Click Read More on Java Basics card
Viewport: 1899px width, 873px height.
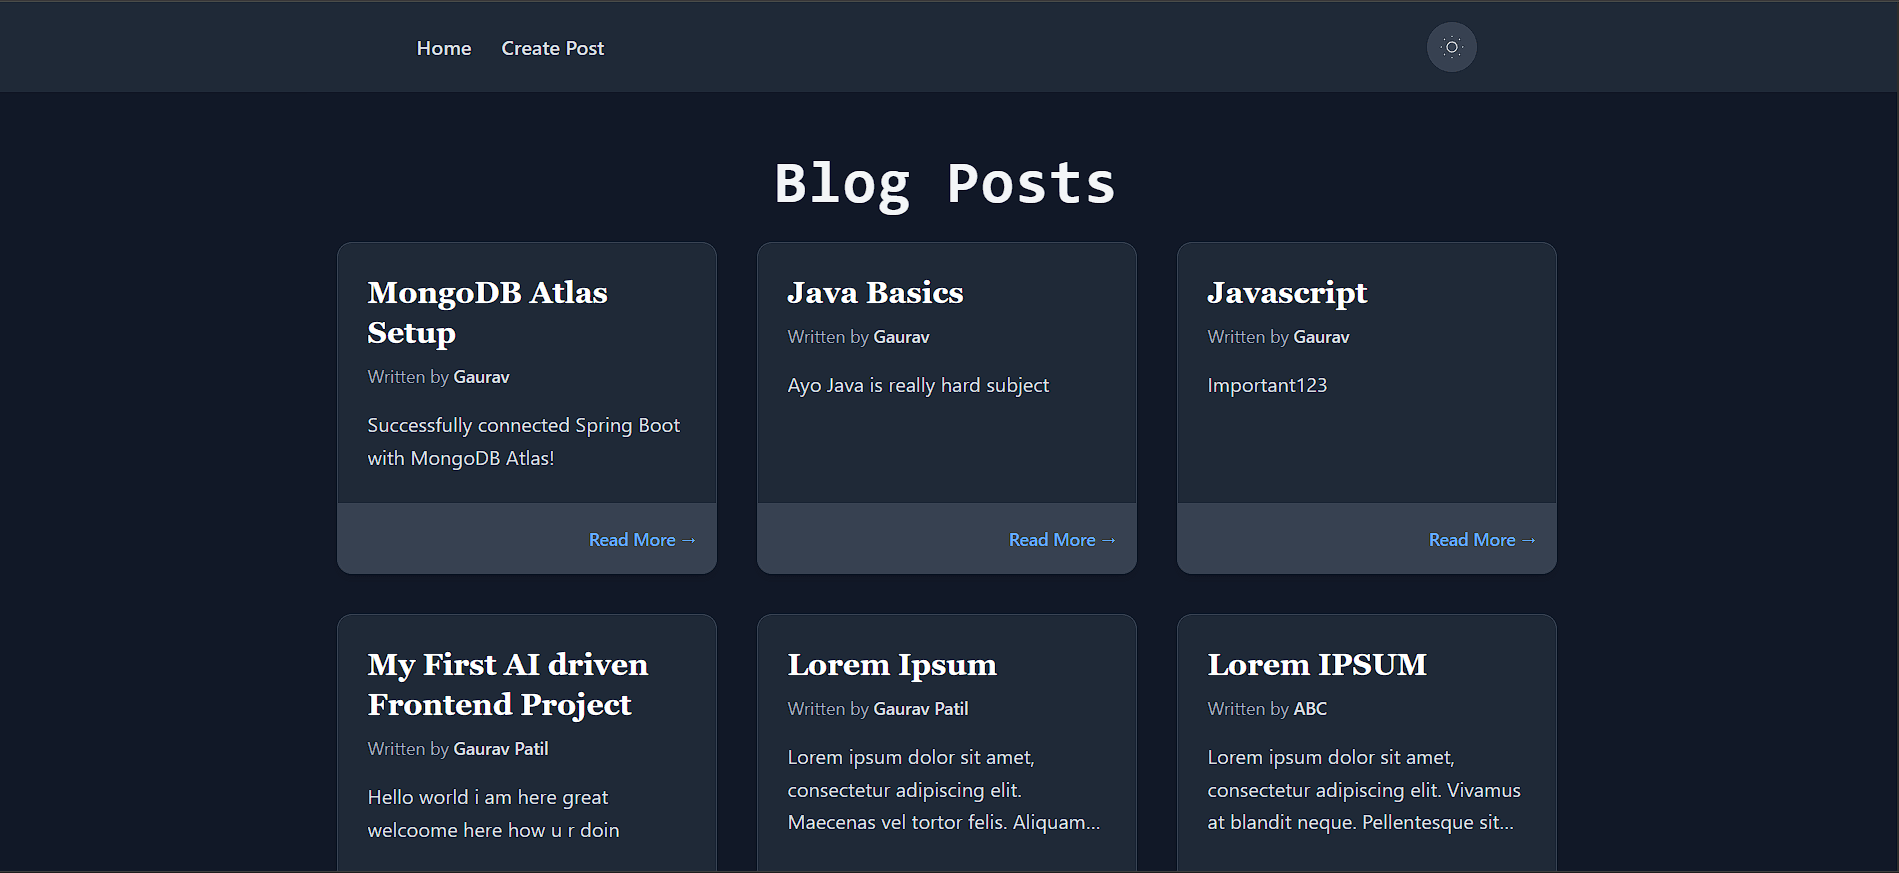tap(1061, 540)
